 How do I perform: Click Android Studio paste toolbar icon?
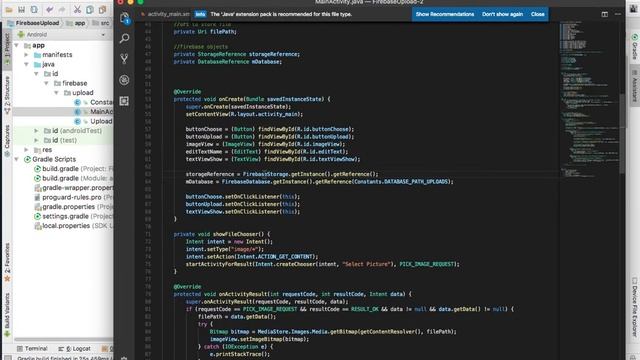102,9
